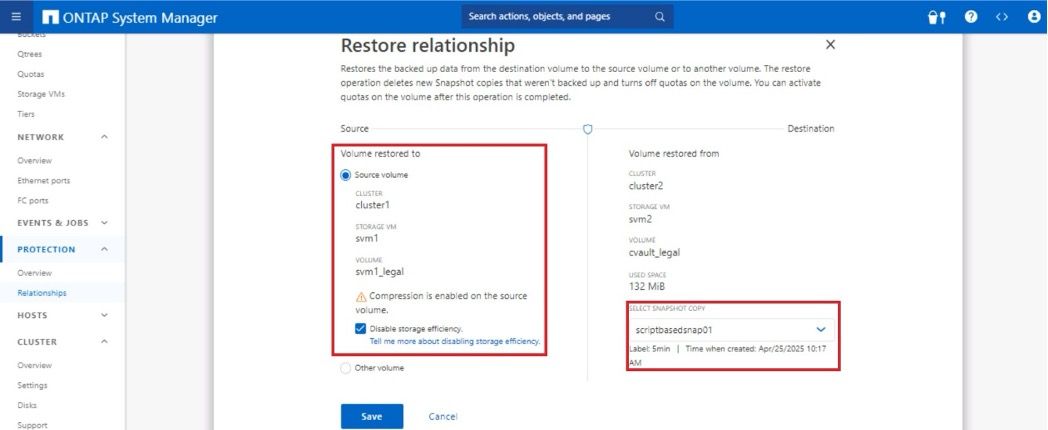The image size is (1048, 430).
Task: Go to Relationships in the sidebar
Action: point(42,293)
